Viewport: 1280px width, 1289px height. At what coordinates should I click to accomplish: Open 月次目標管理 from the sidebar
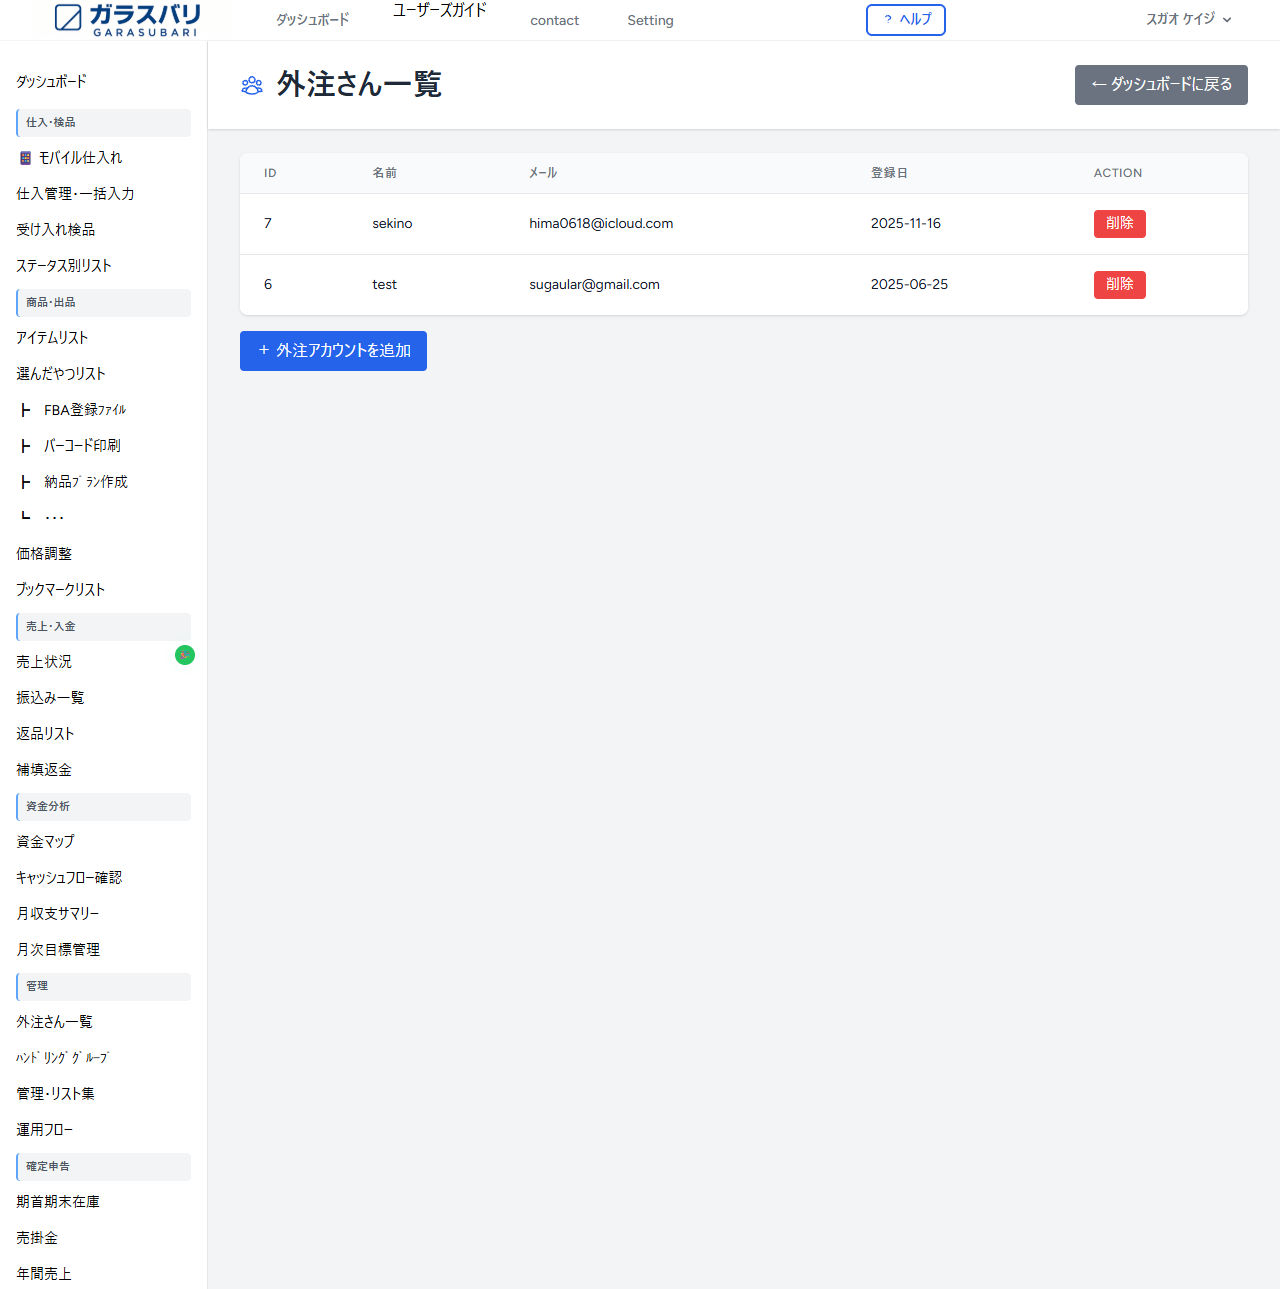pos(58,950)
